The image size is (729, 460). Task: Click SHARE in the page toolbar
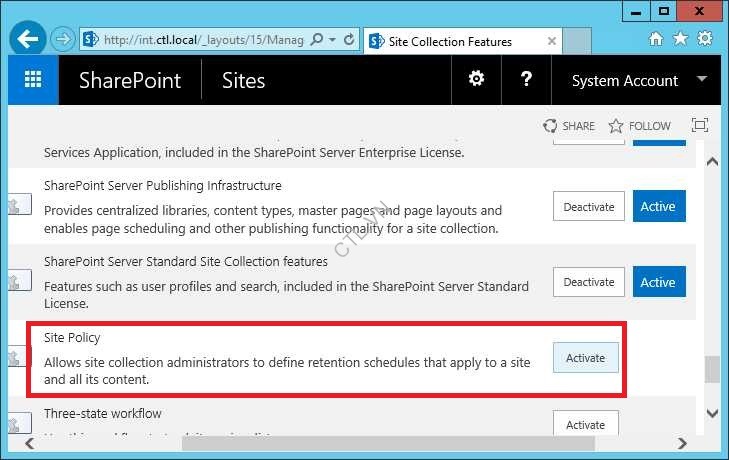click(569, 126)
